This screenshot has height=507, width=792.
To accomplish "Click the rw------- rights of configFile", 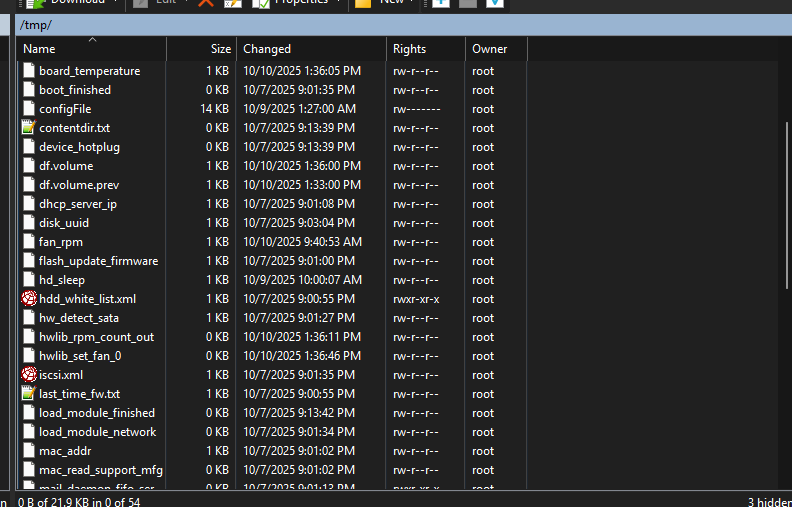I will point(417,109).
